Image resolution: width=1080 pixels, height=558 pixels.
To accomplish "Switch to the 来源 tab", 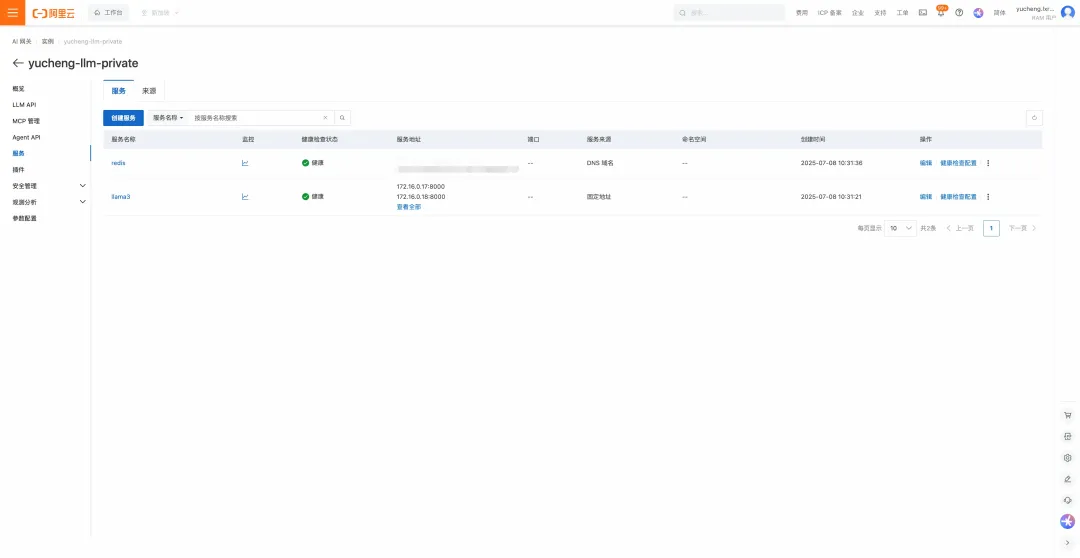I will pos(149,91).
